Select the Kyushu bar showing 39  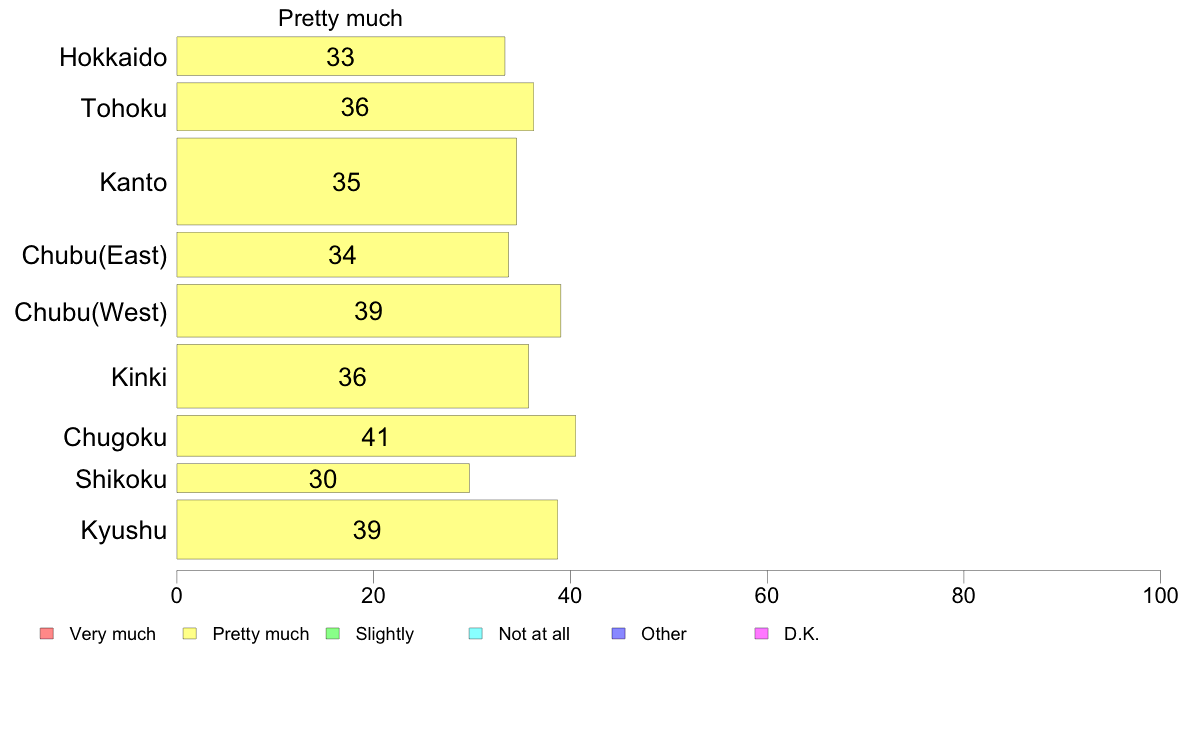[367, 529]
